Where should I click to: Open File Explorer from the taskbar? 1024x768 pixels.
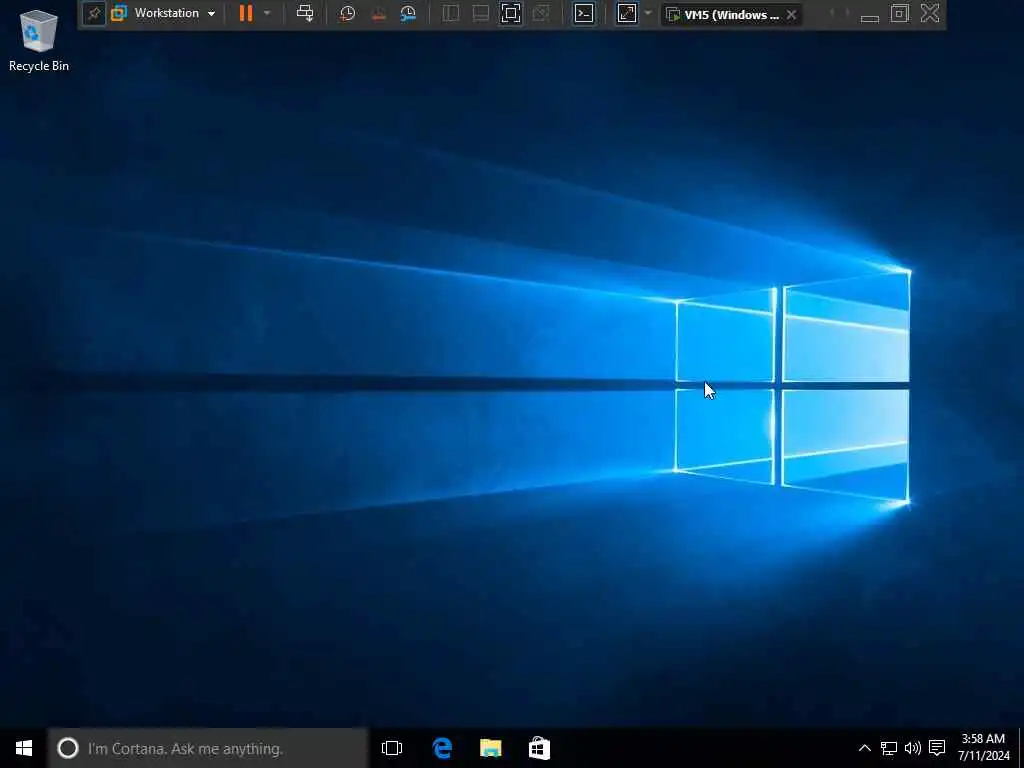(490, 748)
